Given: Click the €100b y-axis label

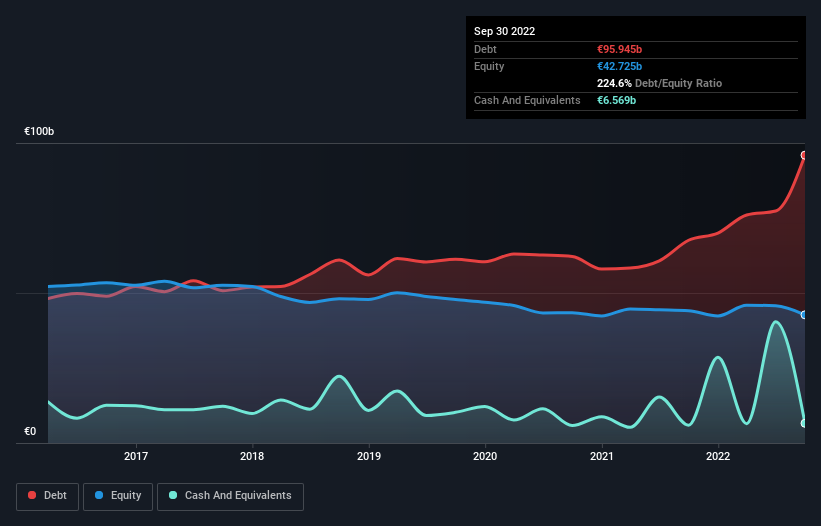Looking at the screenshot, I should pos(39,131).
